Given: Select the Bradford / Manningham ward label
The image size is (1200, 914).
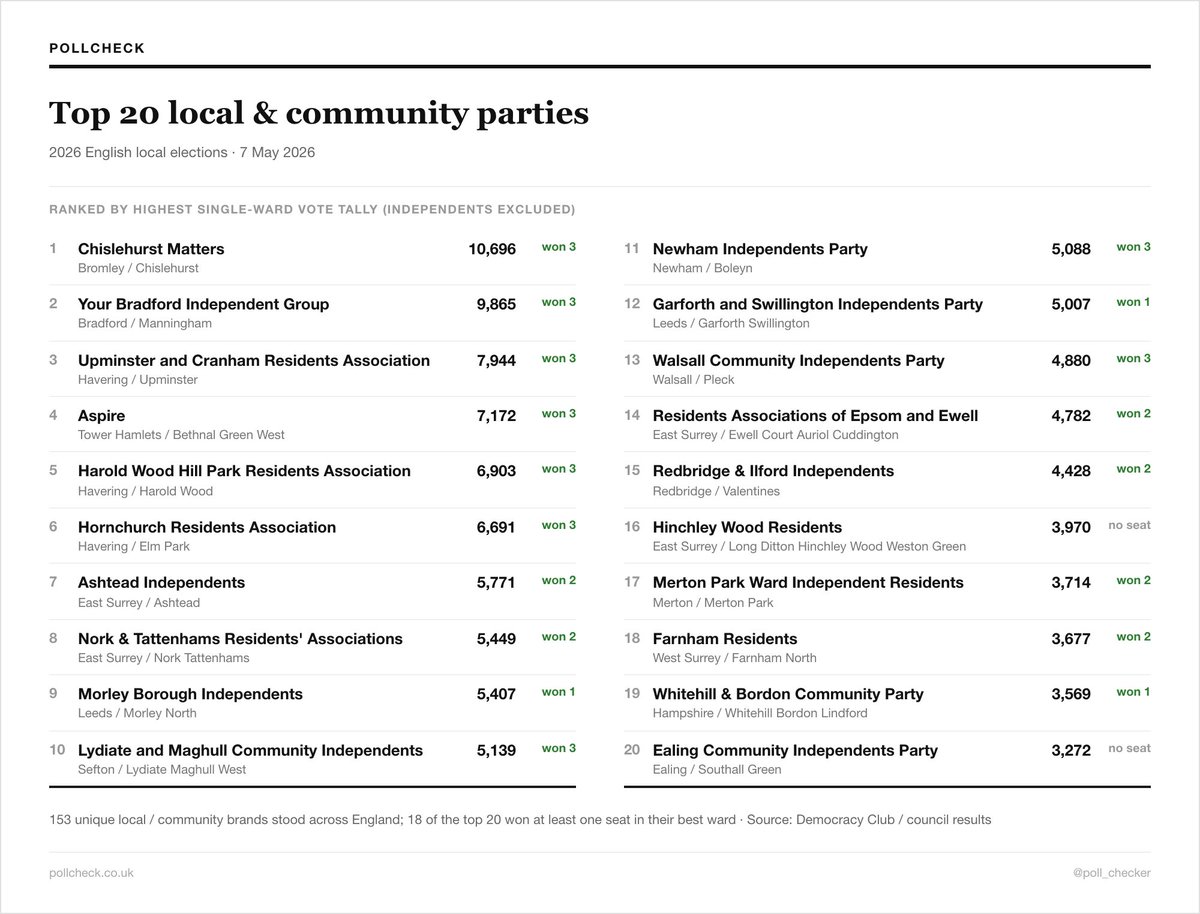Looking at the screenshot, I should point(145,324).
